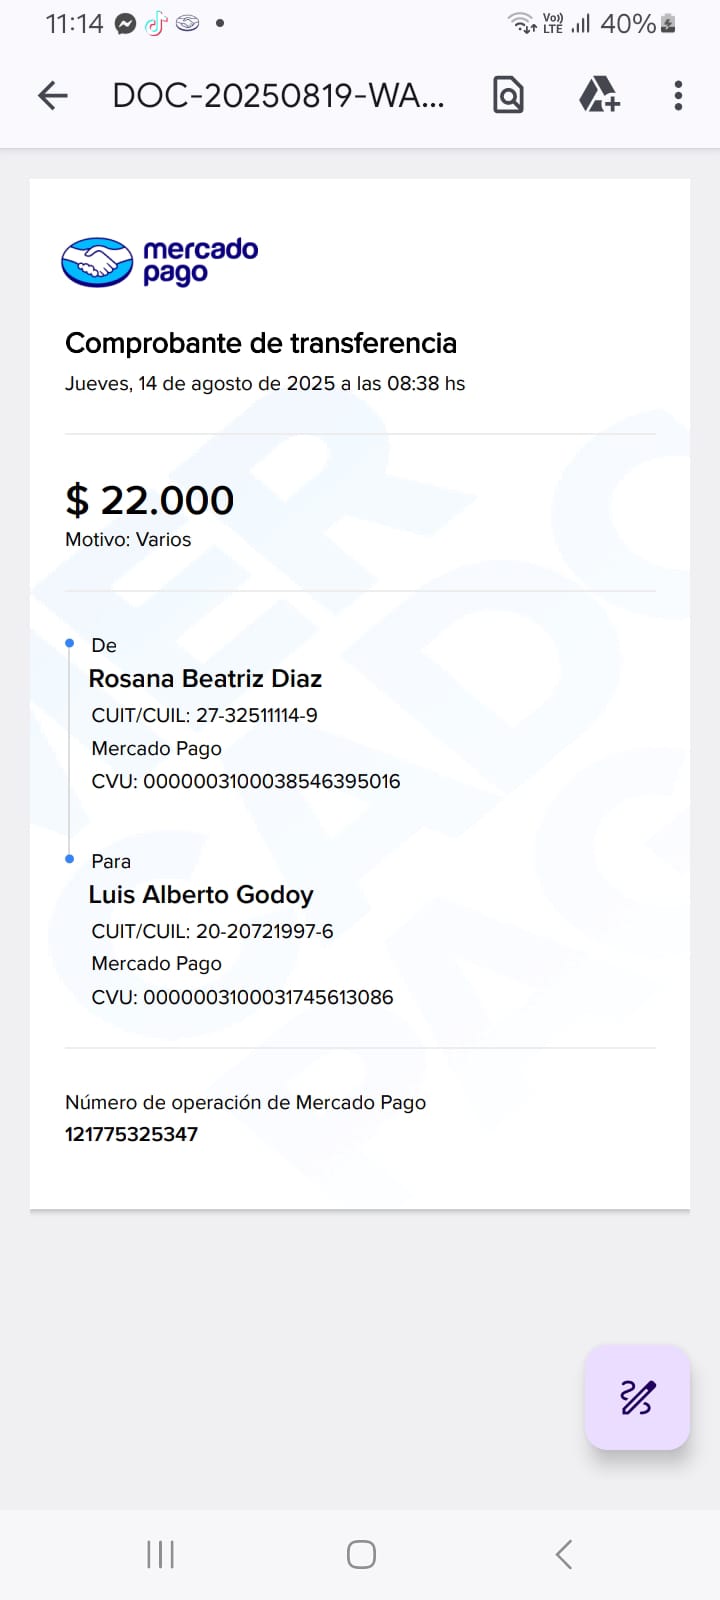Tap the recipient name Luis Alberto Godoy
The height and width of the screenshot is (1600, 720).
point(201,895)
